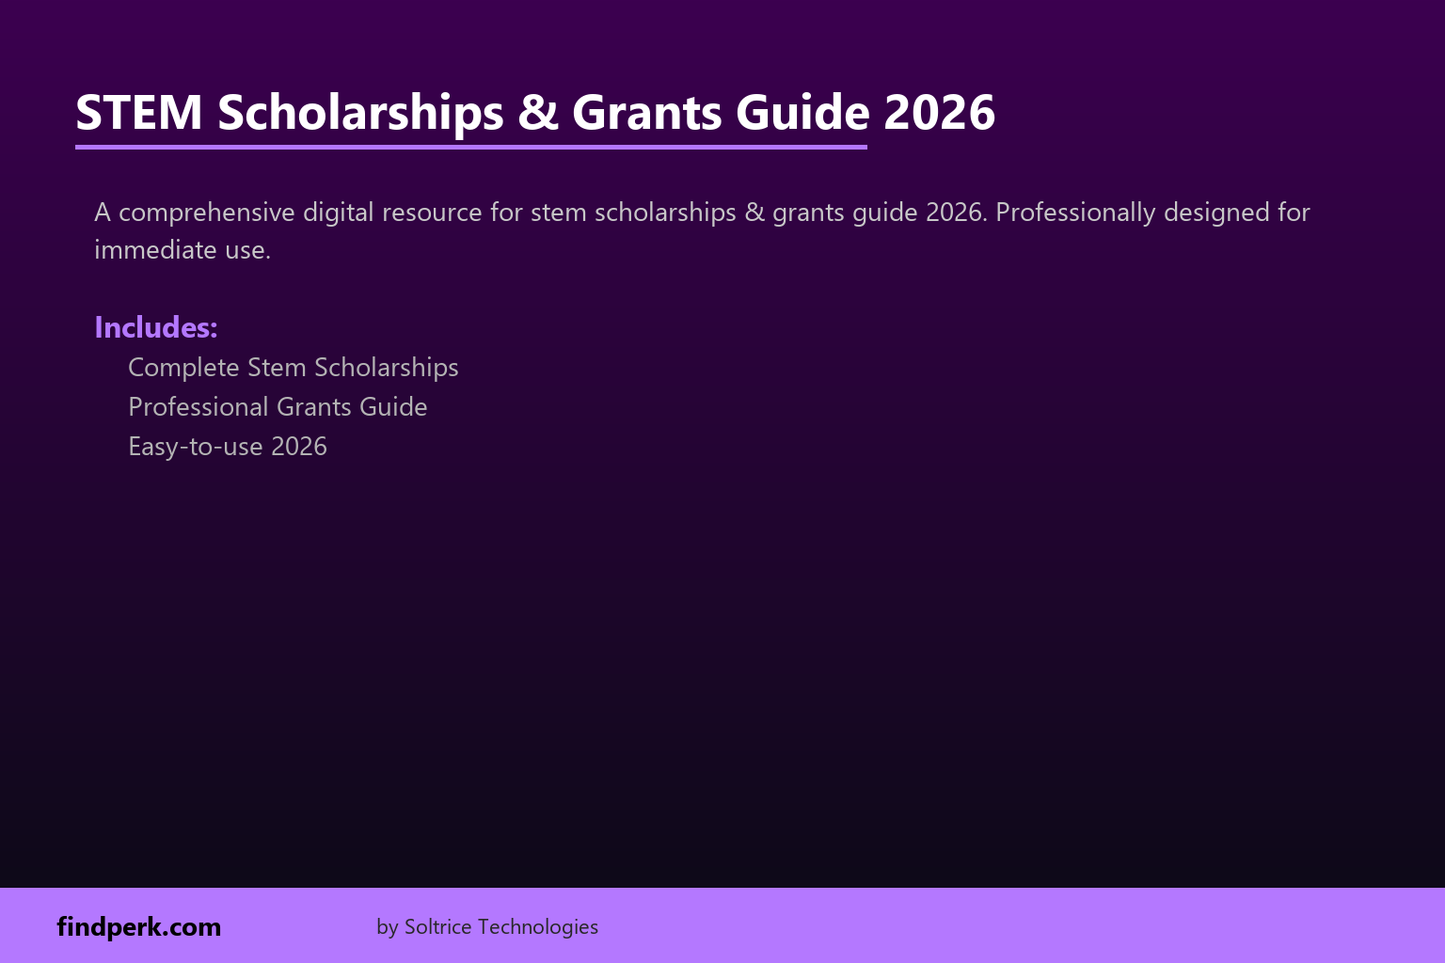Click the paragraph starting 'A comprehensive digital resource'

pos(702,231)
